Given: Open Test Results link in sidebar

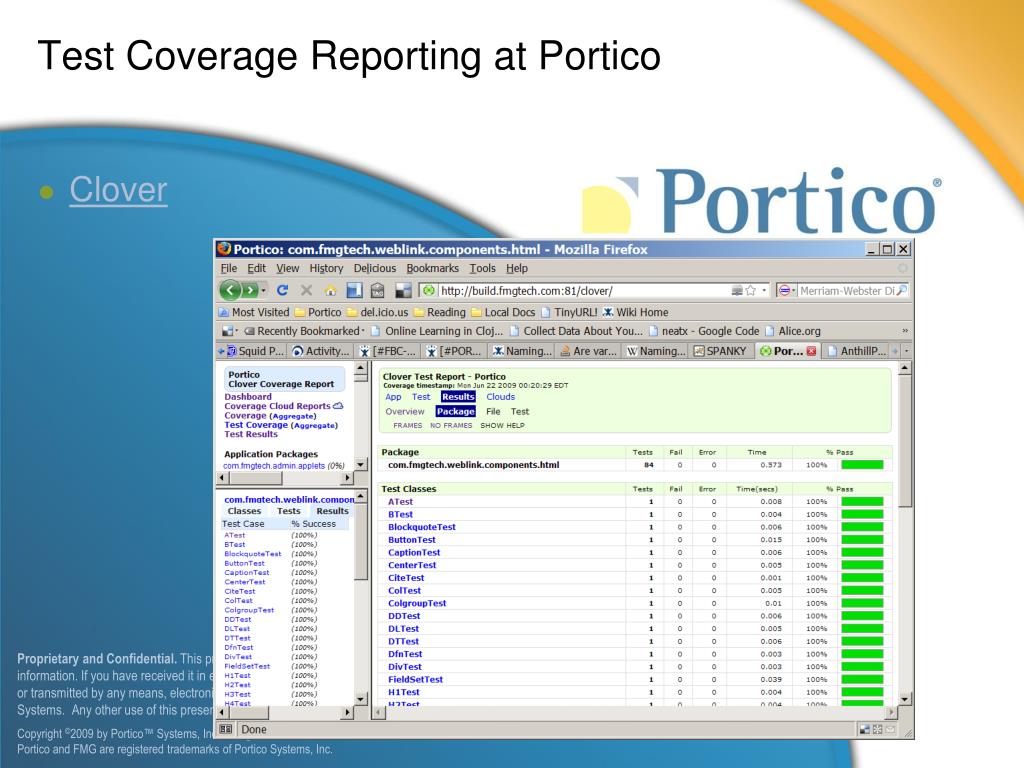Looking at the screenshot, I should pyautogui.click(x=251, y=434).
